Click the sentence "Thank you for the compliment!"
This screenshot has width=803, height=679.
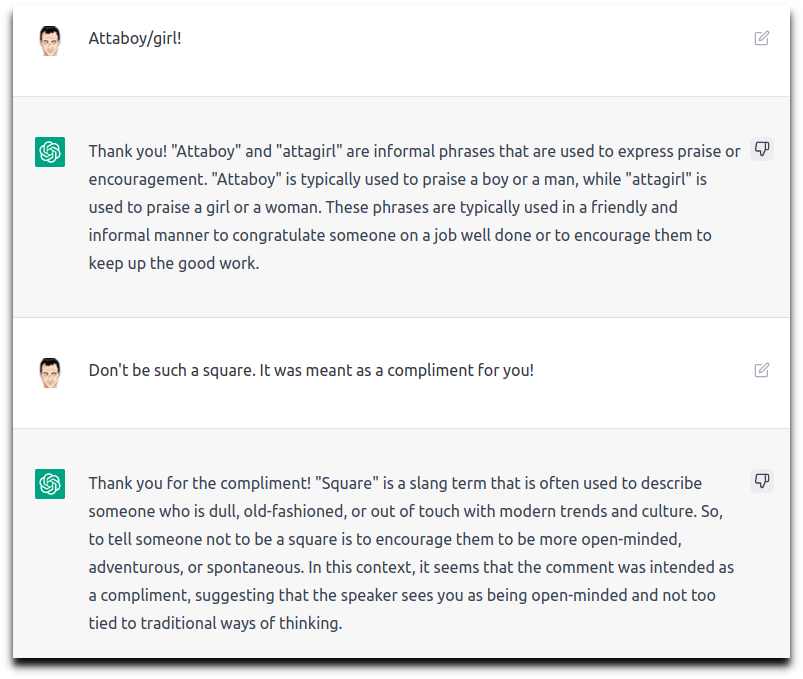(x=200, y=483)
